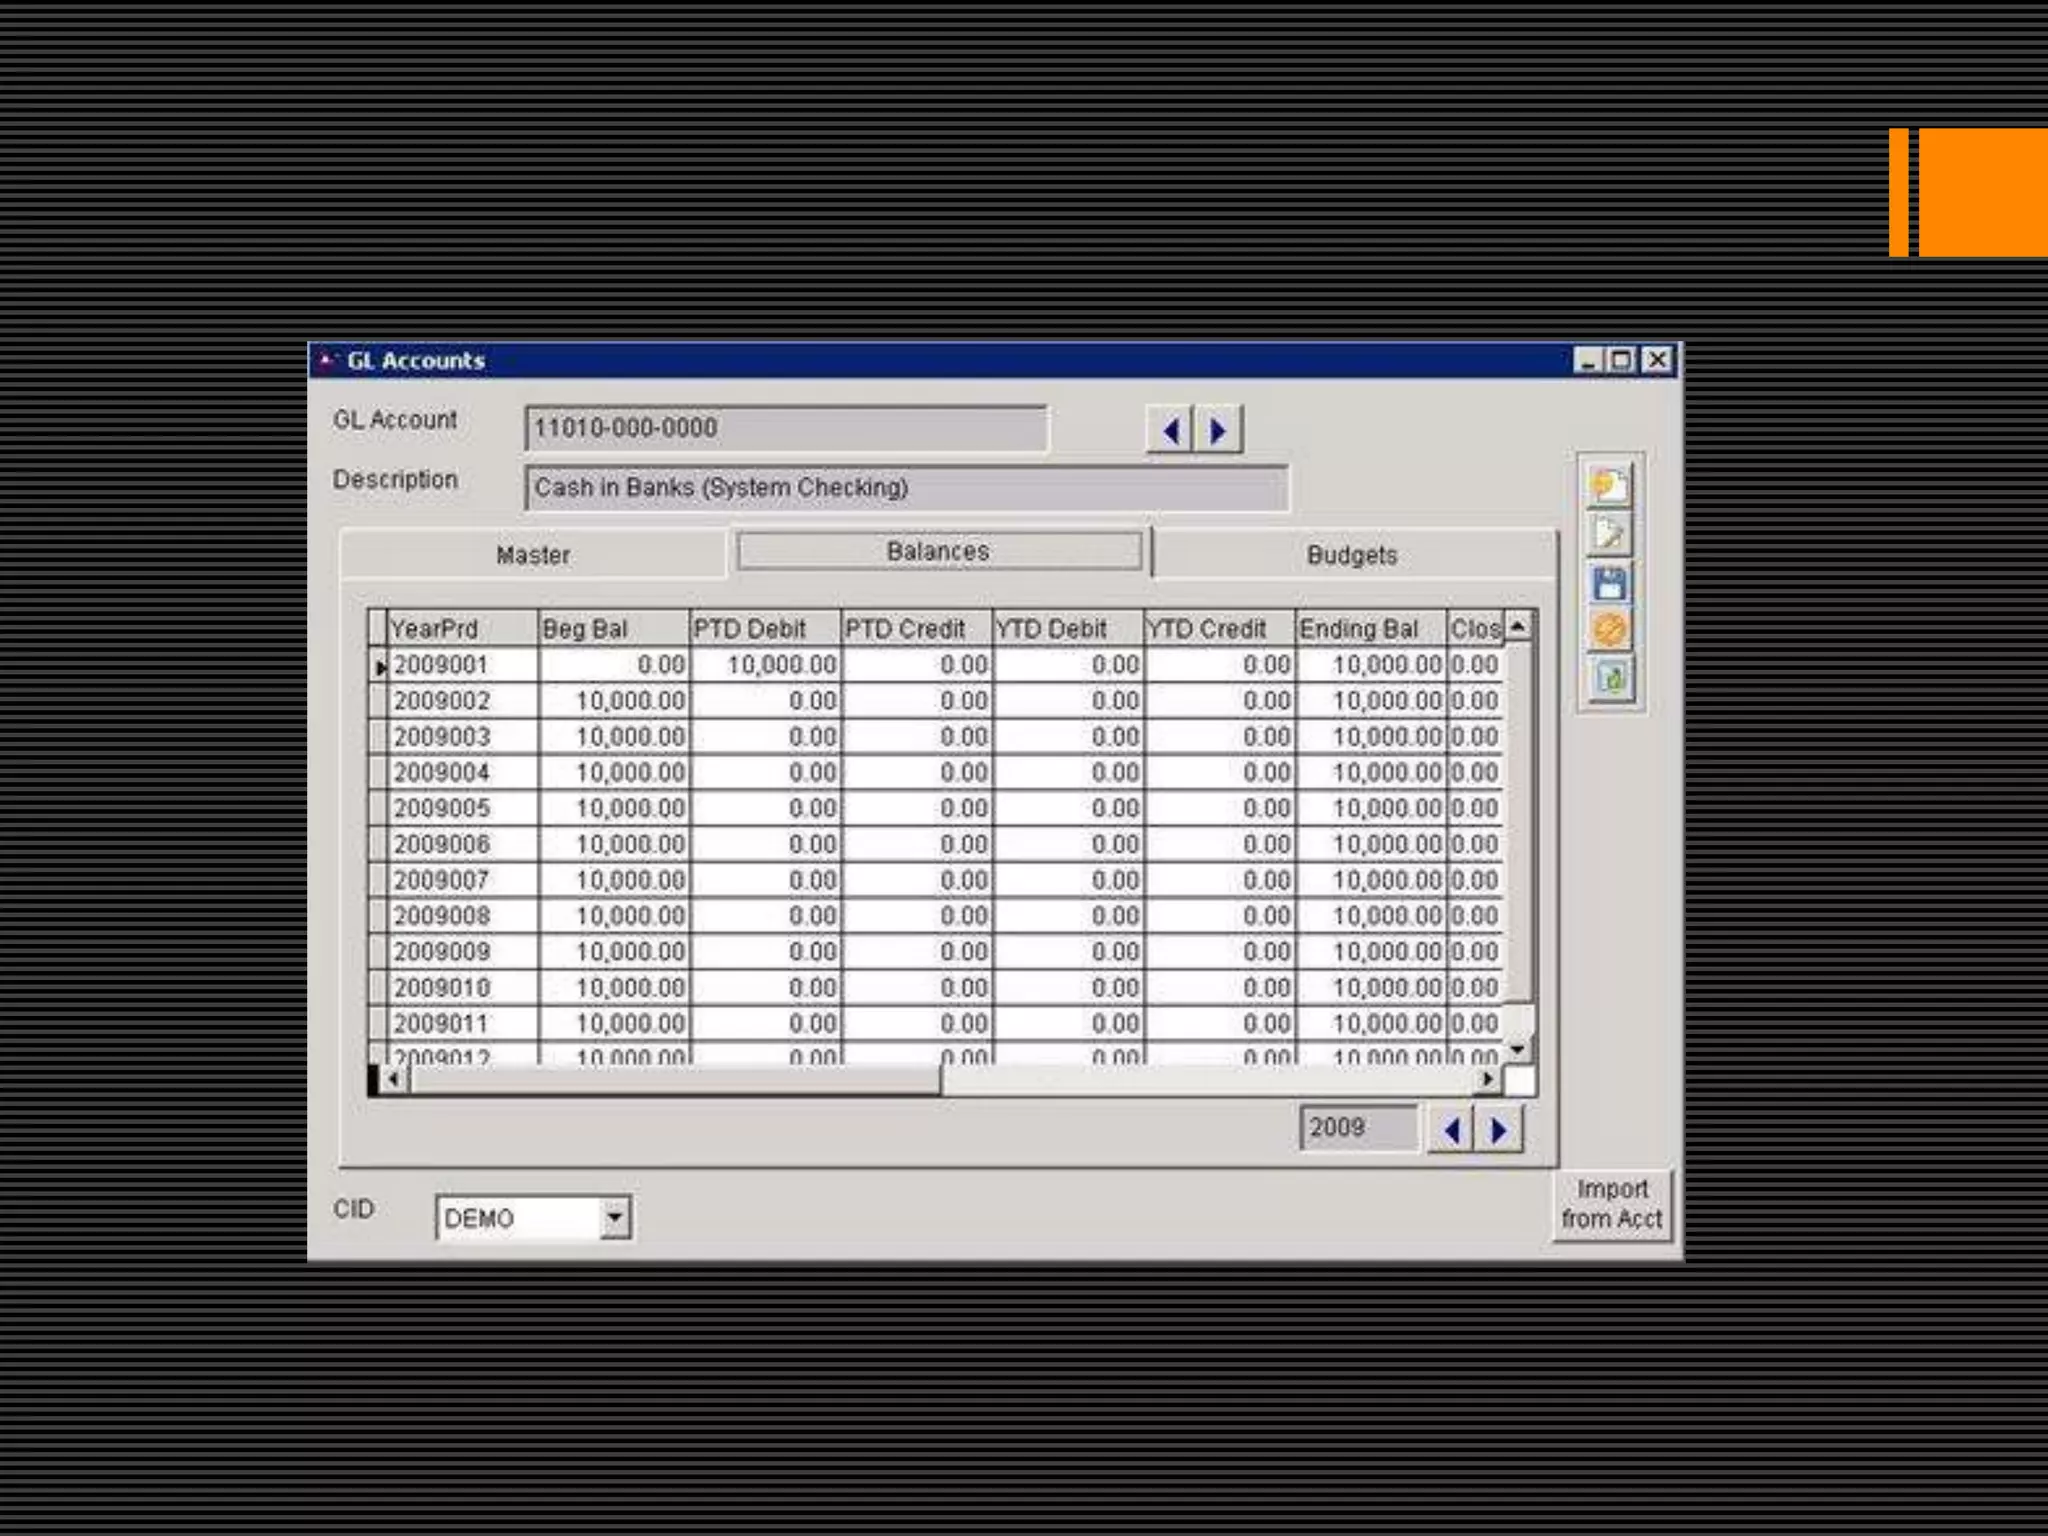Step back to previous year from 2009

(x=1451, y=1131)
